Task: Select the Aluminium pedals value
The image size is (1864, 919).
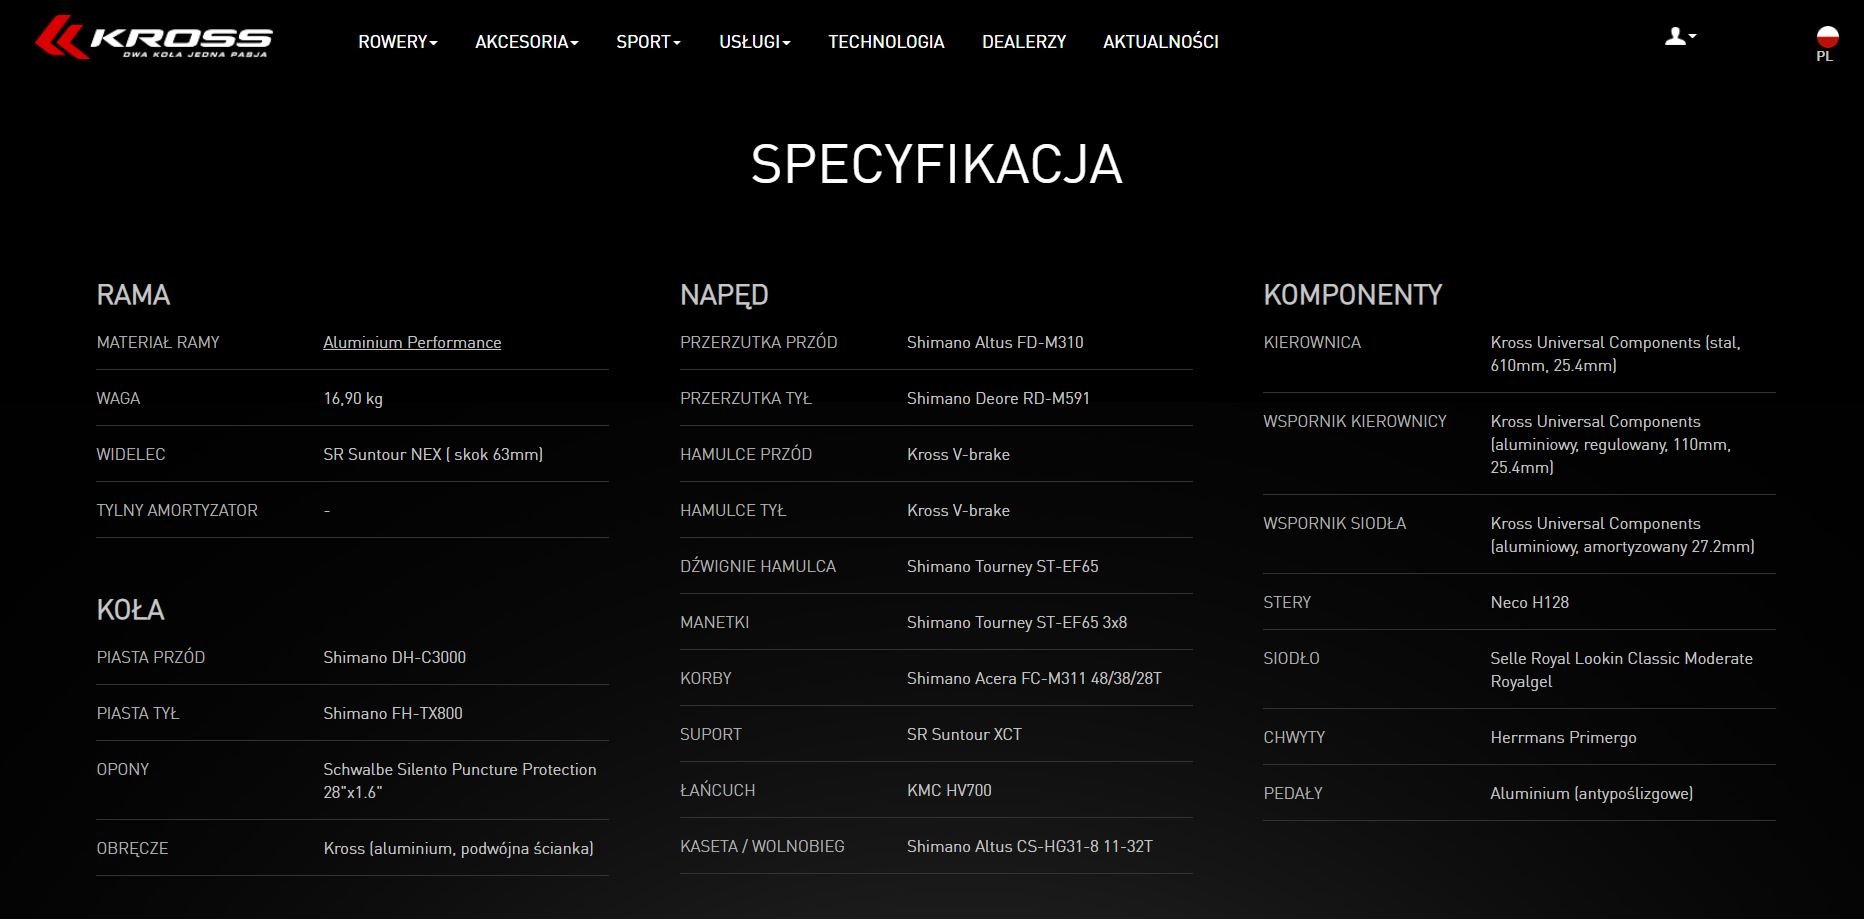Action: click(x=1591, y=793)
